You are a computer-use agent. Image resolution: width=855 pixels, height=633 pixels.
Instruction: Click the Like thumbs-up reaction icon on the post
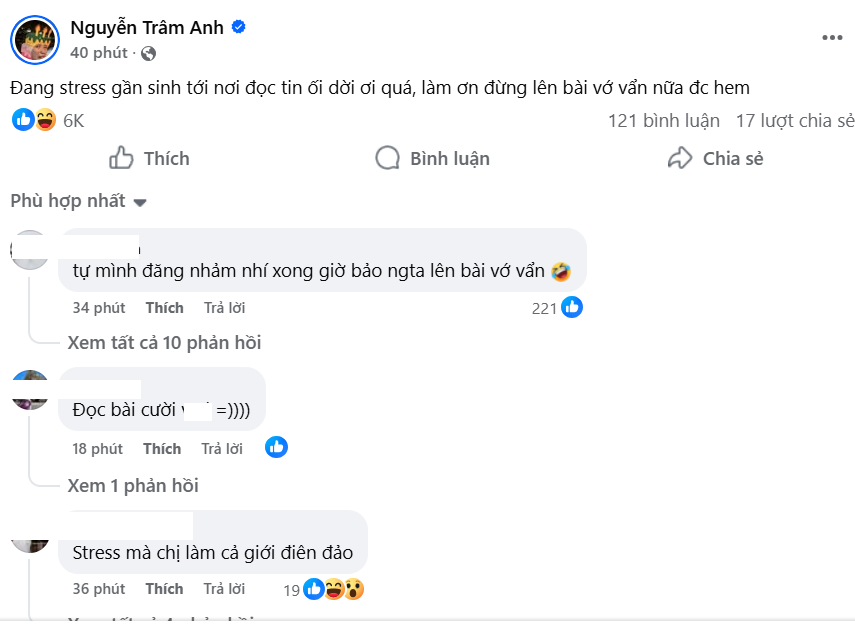point(21,119)
